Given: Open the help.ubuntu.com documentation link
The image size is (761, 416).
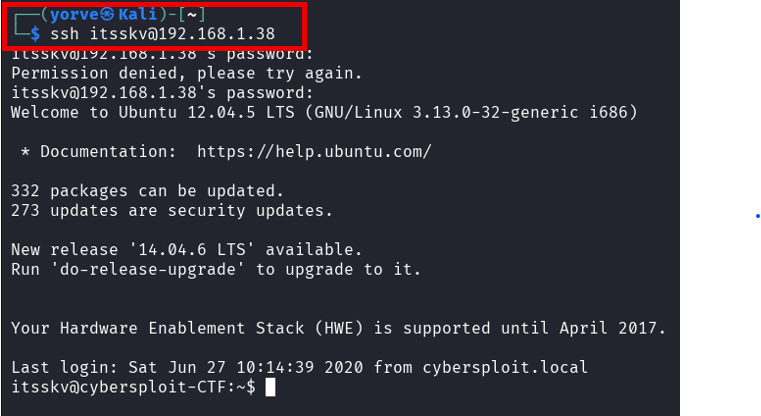Looking at the screenshot, I should coord(314,151).
